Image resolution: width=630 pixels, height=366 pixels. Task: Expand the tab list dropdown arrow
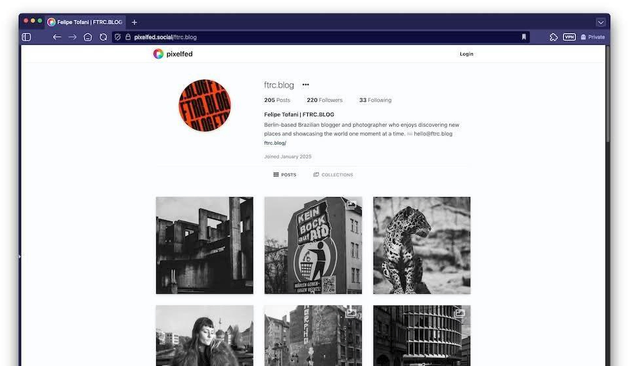600,22
